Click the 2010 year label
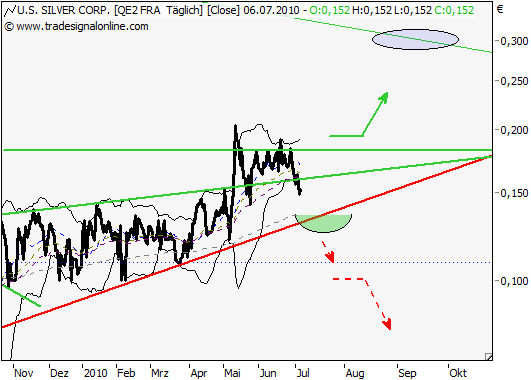The height and width of the screenshot is (380, 531). click(x=95, y=373)
